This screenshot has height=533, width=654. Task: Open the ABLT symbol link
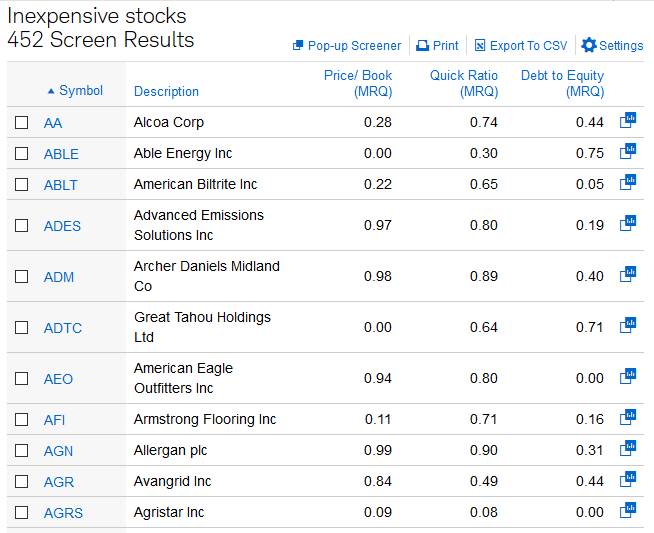(x=60, y=185)
